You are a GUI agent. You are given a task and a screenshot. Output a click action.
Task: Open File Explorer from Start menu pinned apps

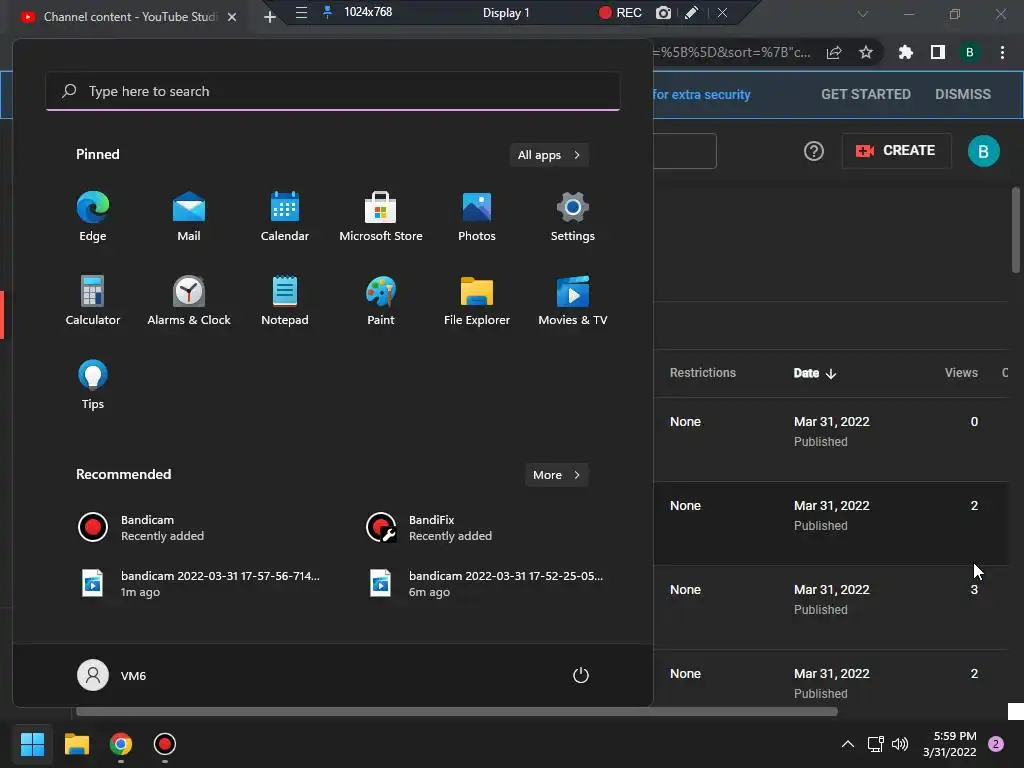[477, 301]
